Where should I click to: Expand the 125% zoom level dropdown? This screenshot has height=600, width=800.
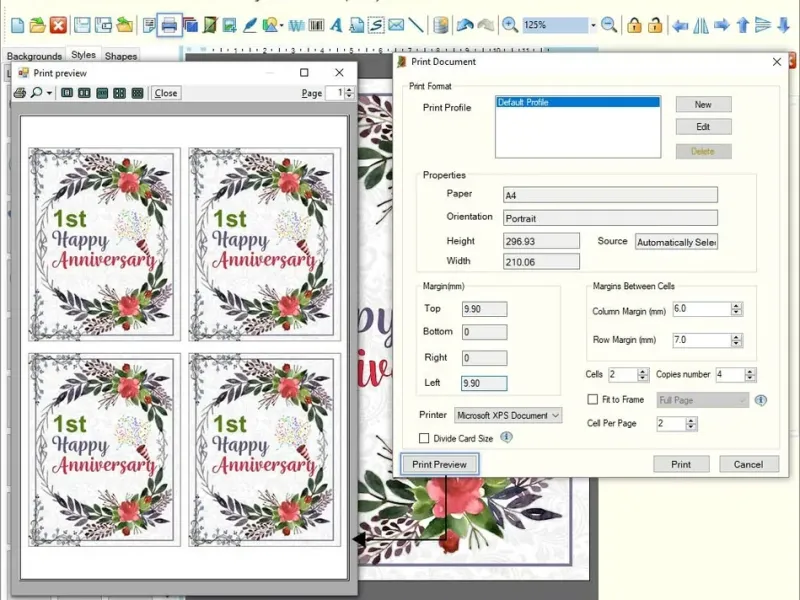point(592,25)
